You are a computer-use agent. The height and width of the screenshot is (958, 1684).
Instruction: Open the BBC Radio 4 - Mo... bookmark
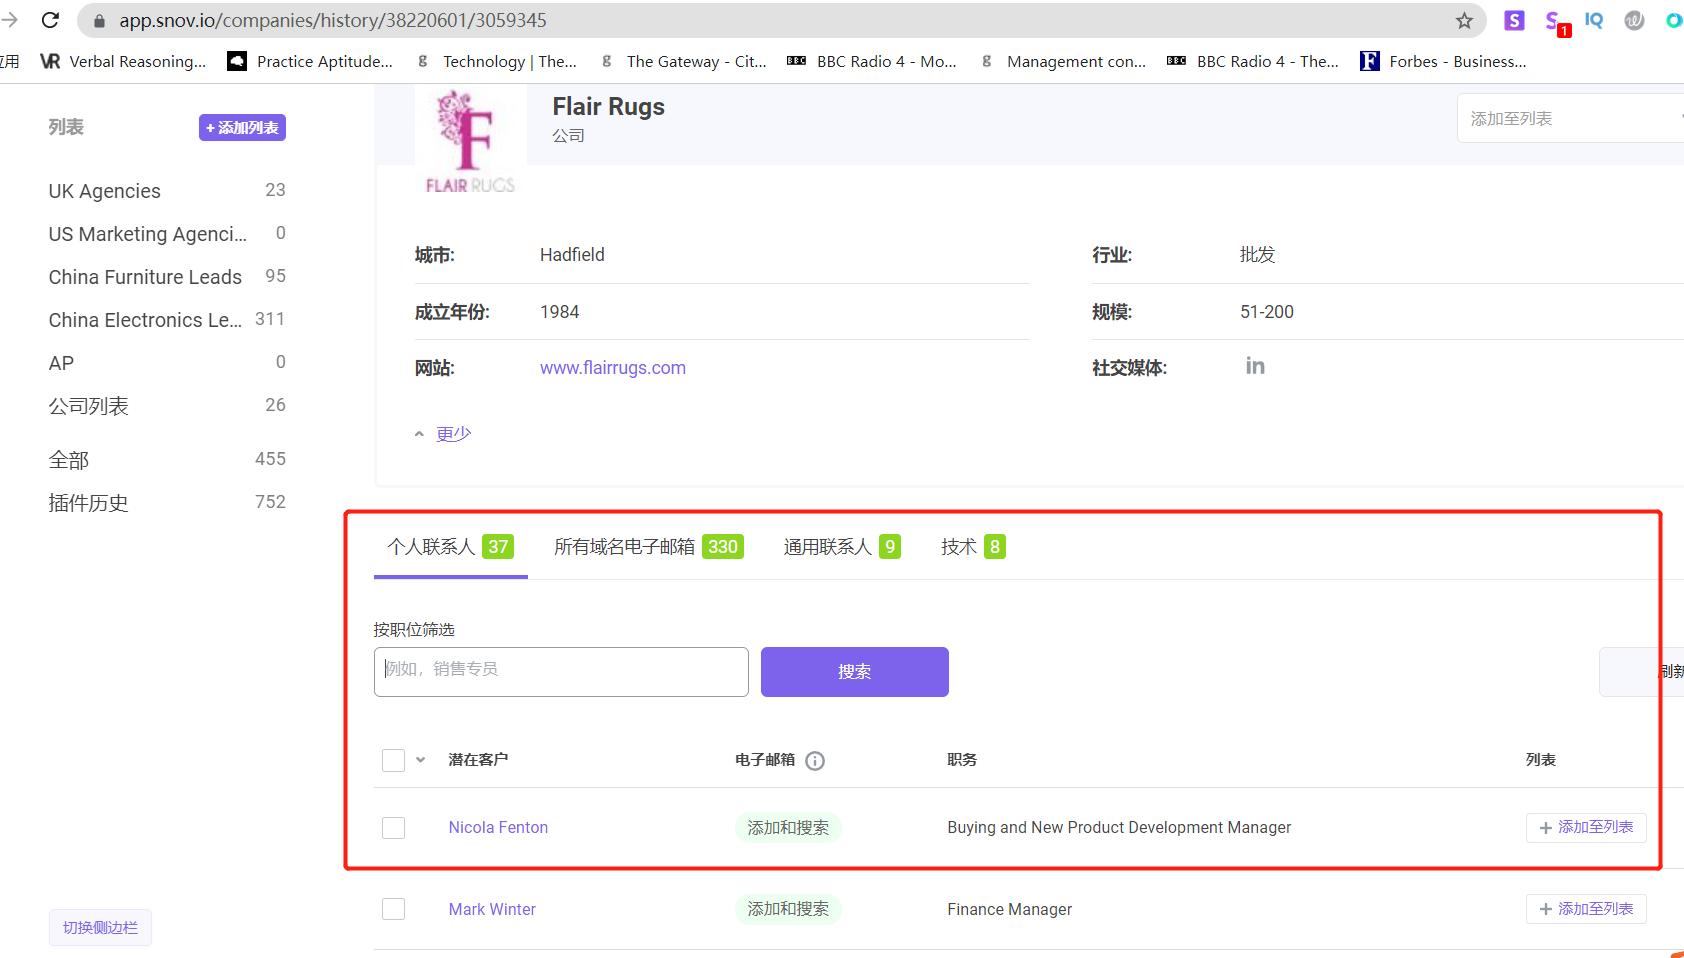(872, 61)
